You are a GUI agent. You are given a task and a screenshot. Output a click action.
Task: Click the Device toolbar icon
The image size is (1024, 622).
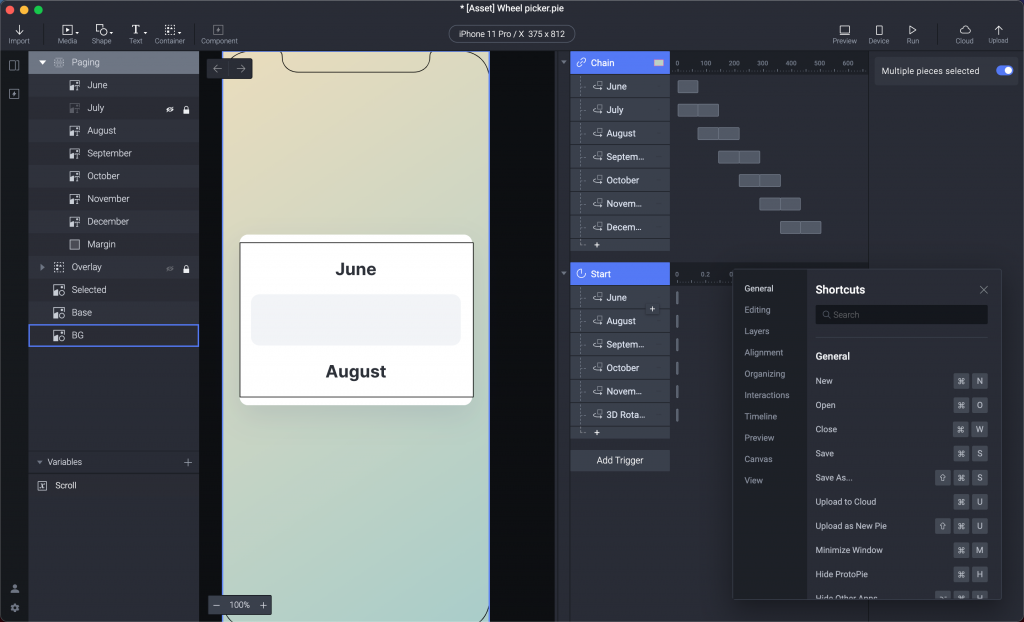(x=879, y=34)
